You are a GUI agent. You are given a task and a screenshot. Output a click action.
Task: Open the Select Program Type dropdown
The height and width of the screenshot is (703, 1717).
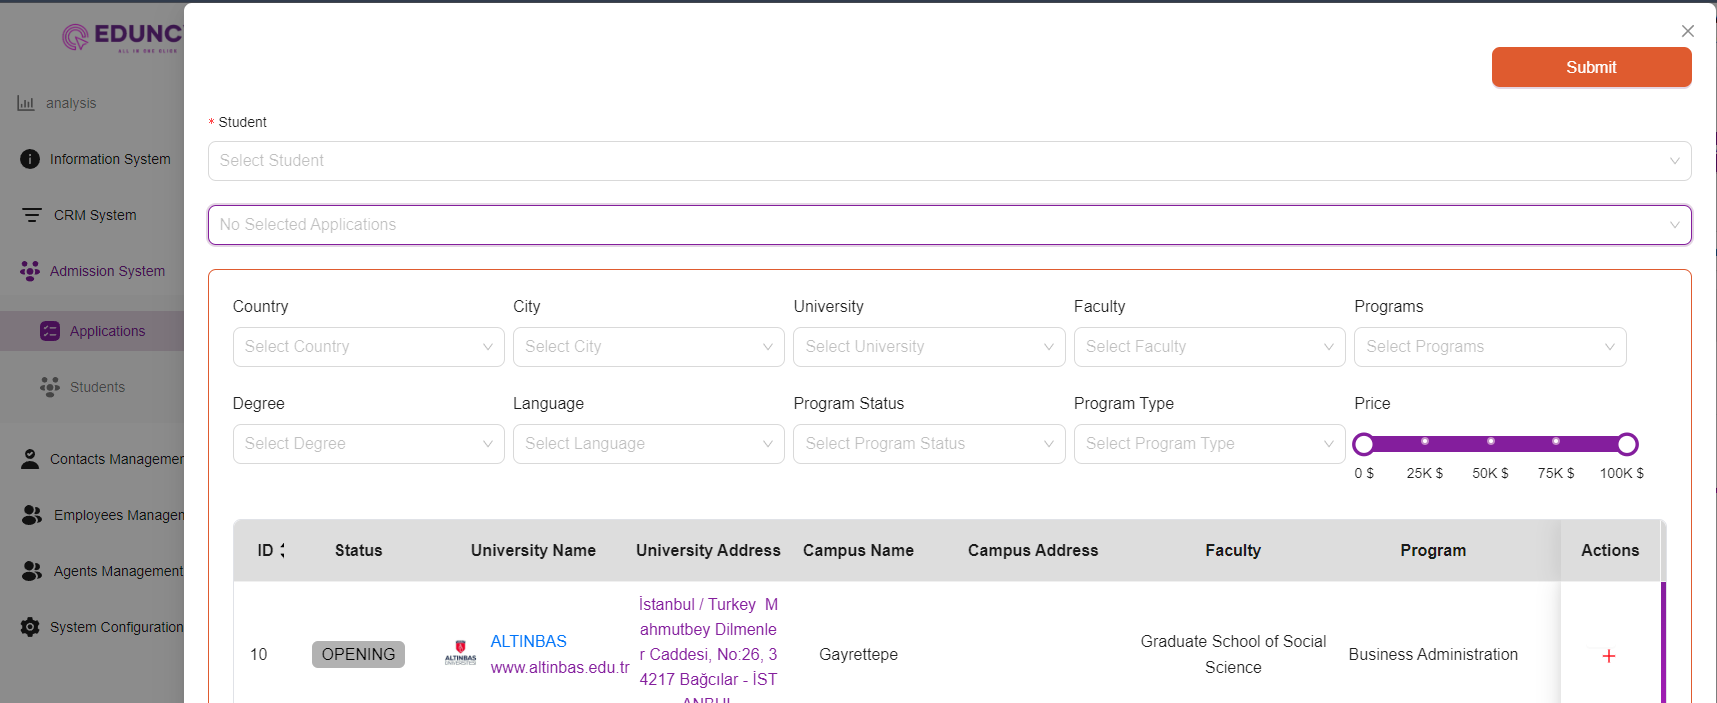(x=1208, y=444)
